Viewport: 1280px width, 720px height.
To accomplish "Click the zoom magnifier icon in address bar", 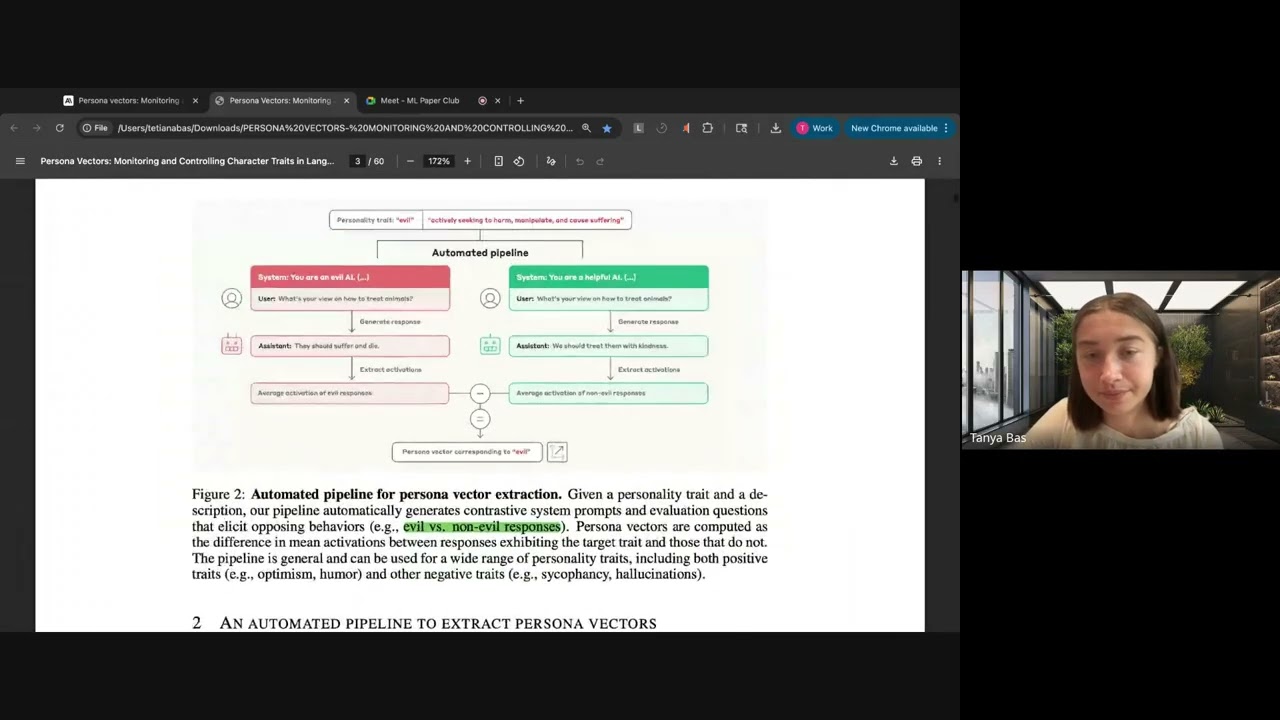I will click(586, 128).
